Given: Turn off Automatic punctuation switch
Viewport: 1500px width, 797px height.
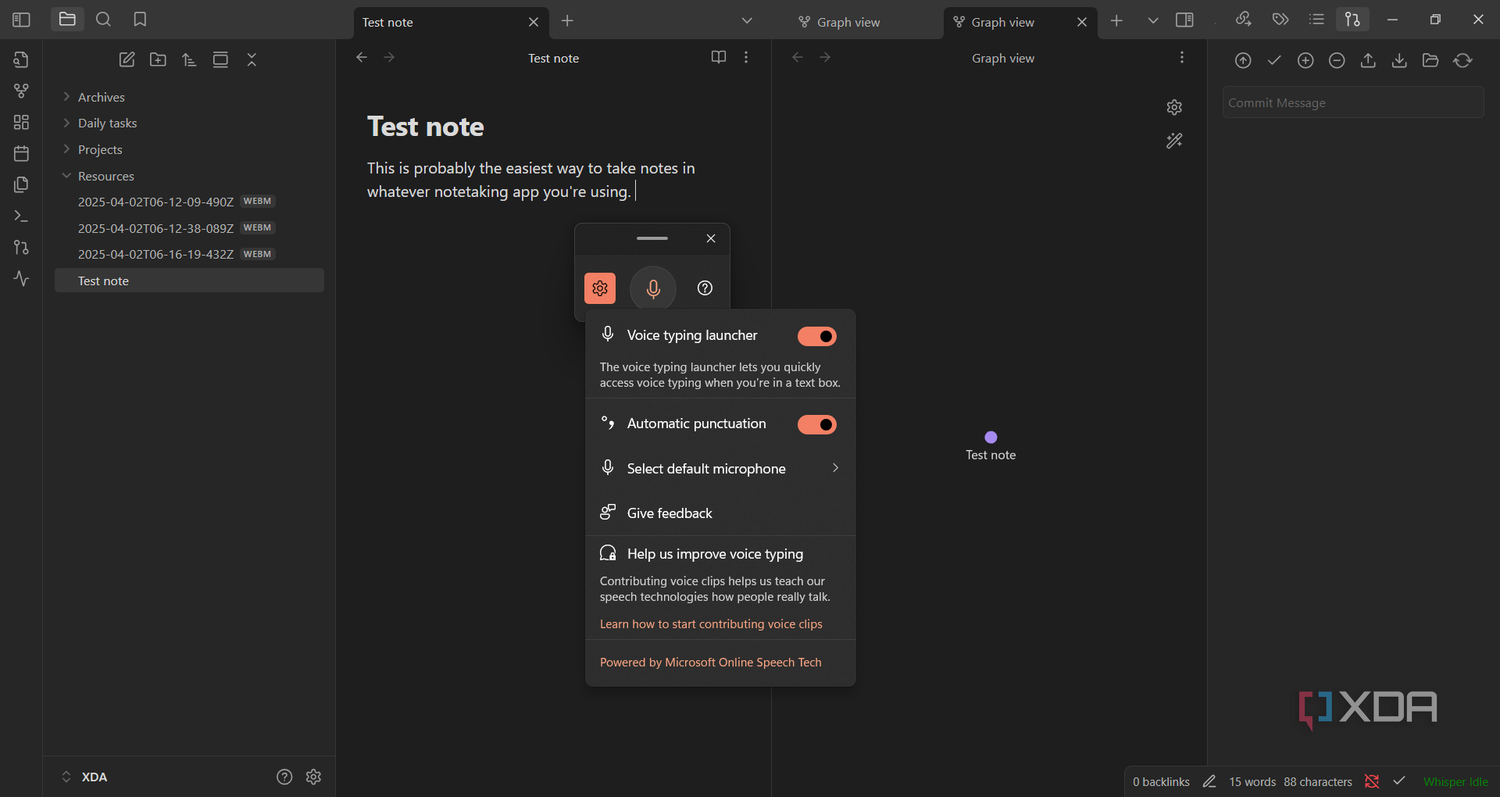Looking at the screenshot, I should click(x=817, y=424).
